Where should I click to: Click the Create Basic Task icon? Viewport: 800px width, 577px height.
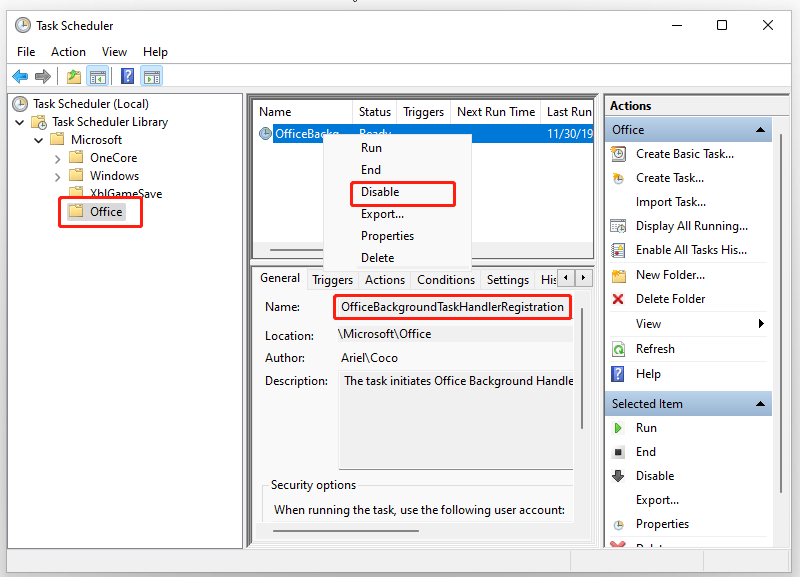coord(619,154)
